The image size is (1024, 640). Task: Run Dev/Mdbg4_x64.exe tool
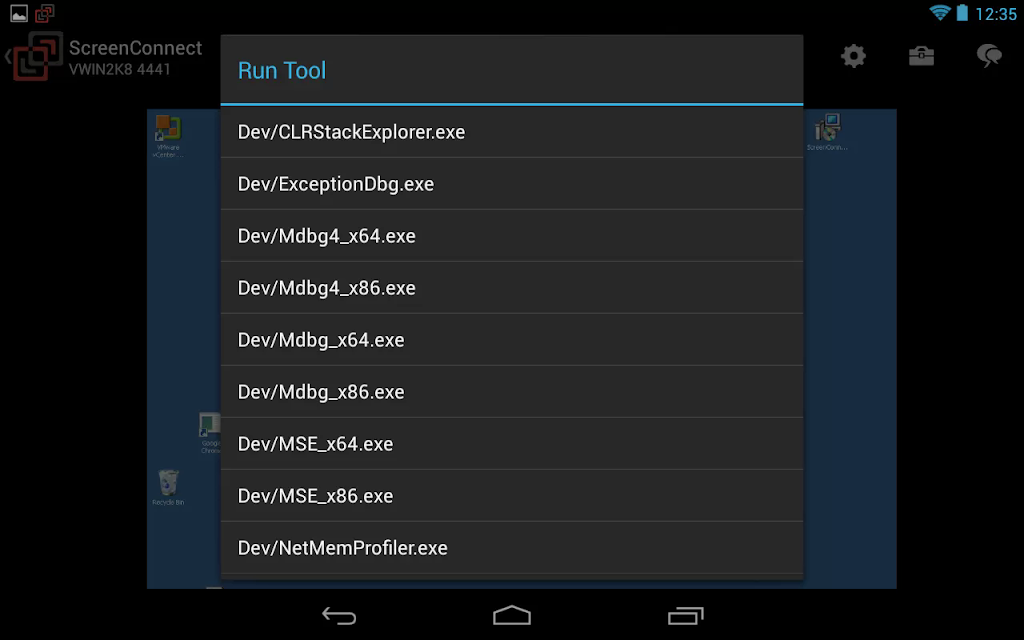click(x=511, y=236)
